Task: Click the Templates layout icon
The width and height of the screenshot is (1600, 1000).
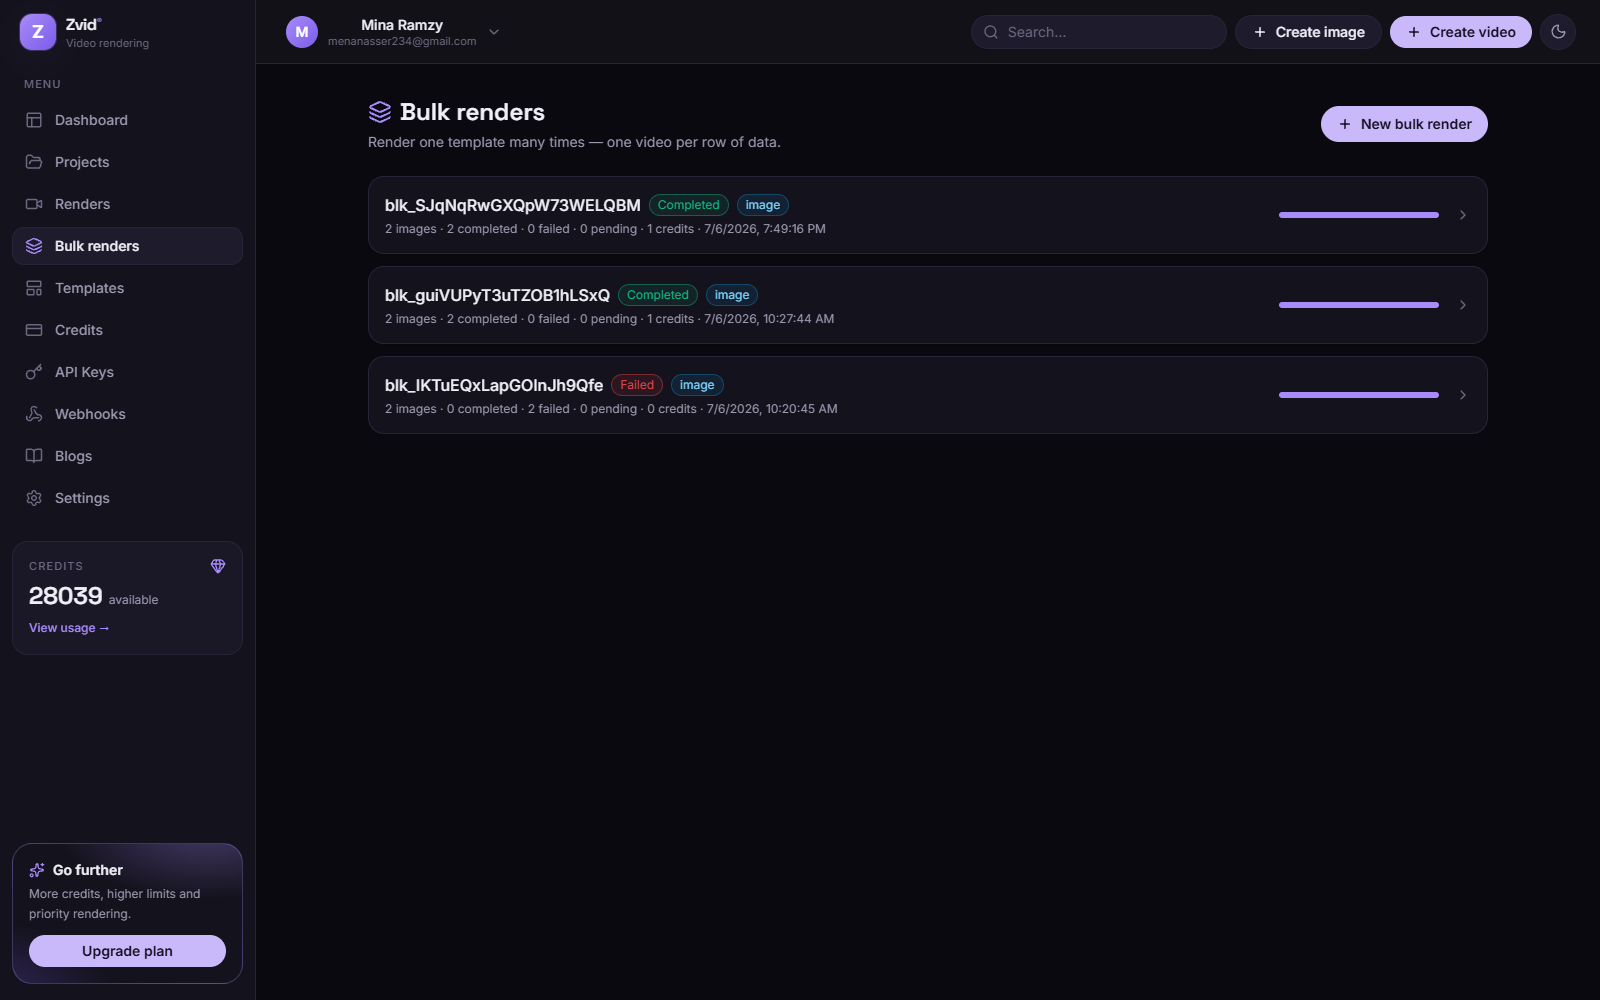Action: (34, 288)
